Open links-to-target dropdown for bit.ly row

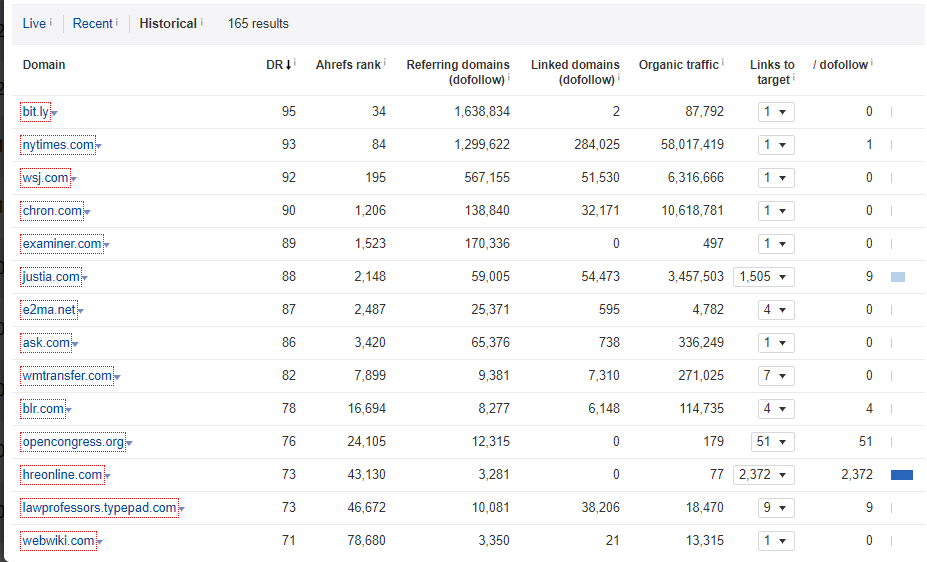click(x=776, y=112)
